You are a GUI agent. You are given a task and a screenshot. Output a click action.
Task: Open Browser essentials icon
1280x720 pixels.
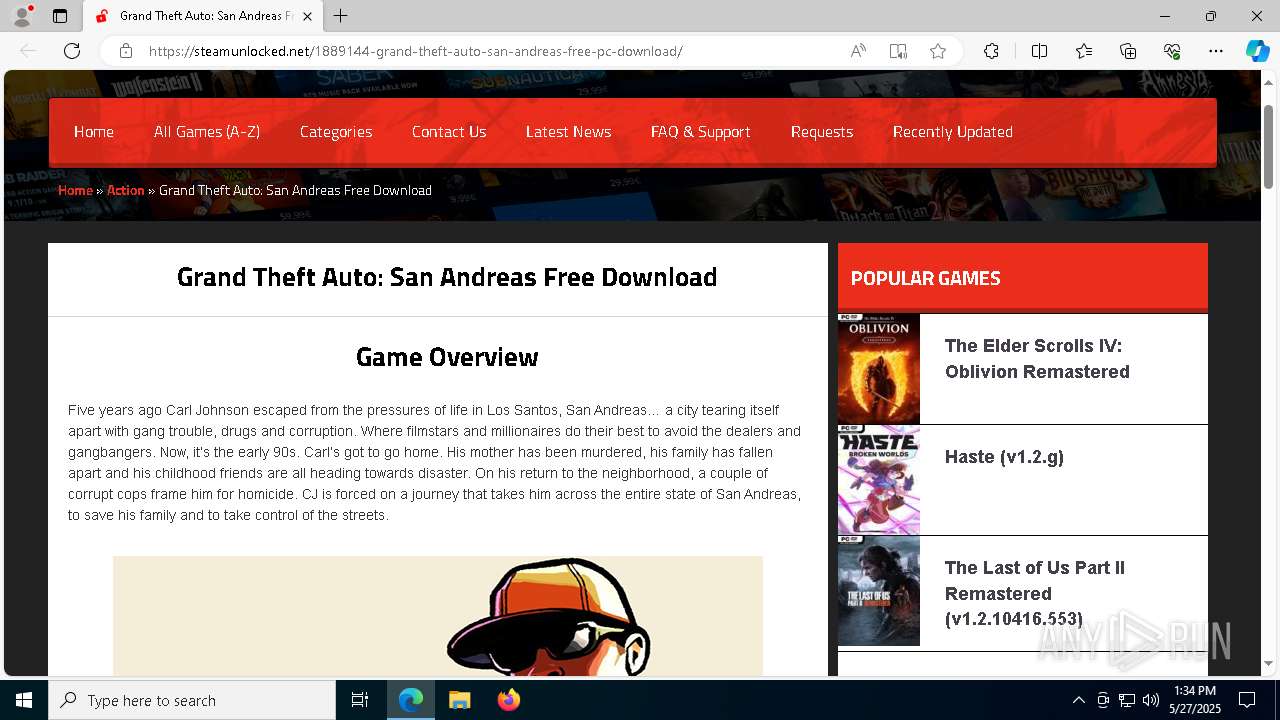point(1172,51)
